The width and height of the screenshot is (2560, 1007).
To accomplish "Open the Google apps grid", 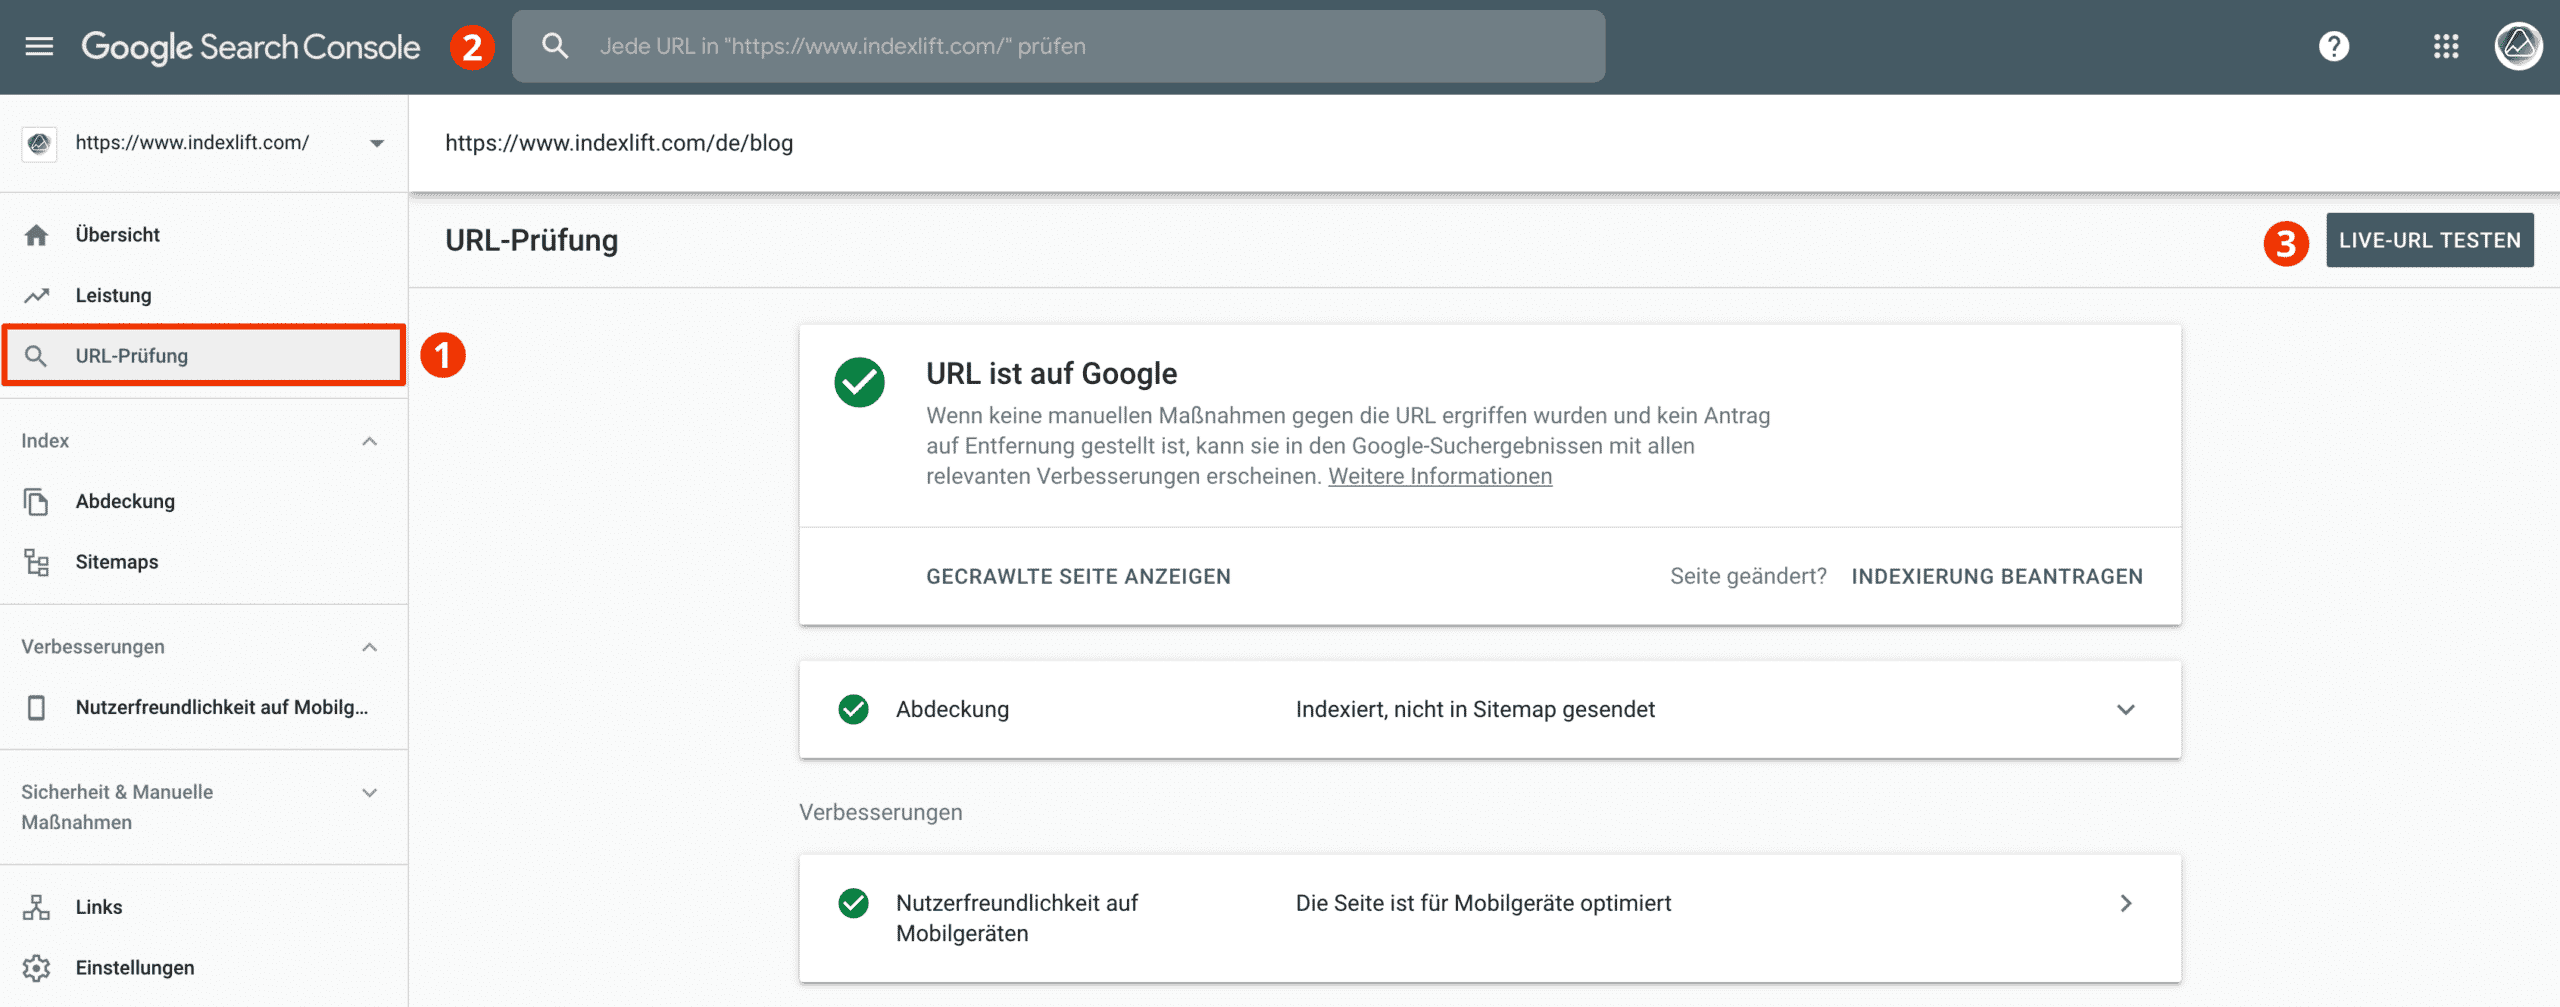I will (2446, 46).
